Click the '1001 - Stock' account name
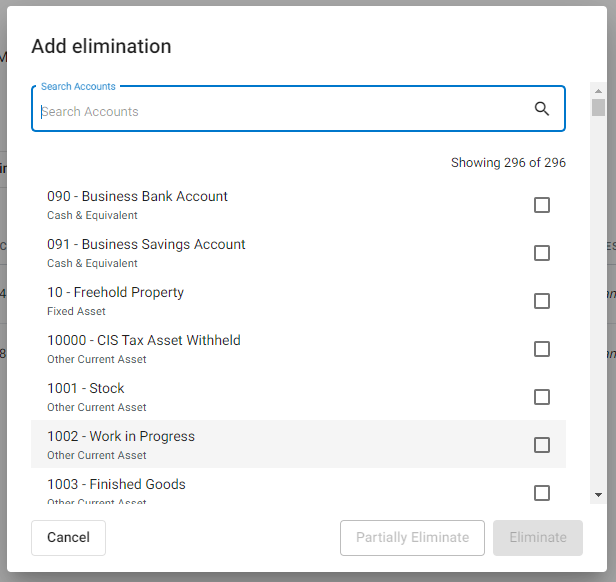Viewport: 616px width, 582px height. coord(86,388)
